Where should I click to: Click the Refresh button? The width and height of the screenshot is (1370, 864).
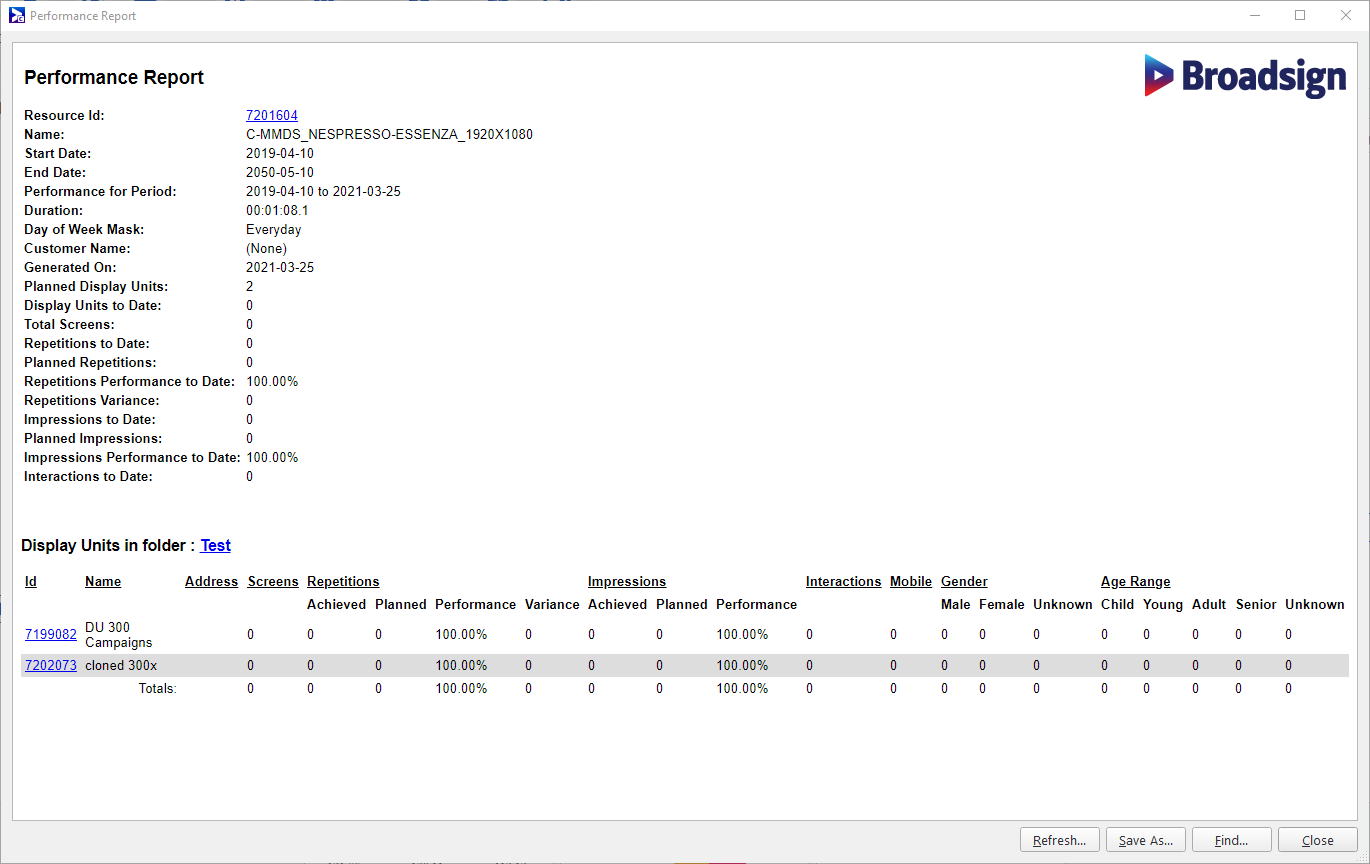[x=1059, y=840]
